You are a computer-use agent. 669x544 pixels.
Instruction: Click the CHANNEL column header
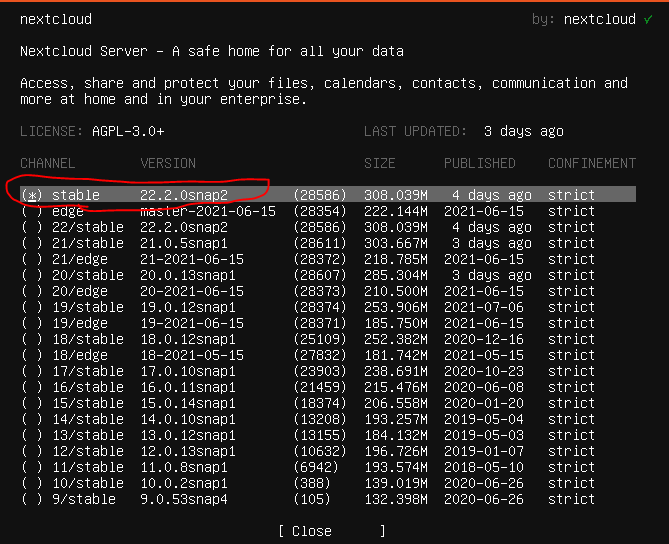pos(47,163)
